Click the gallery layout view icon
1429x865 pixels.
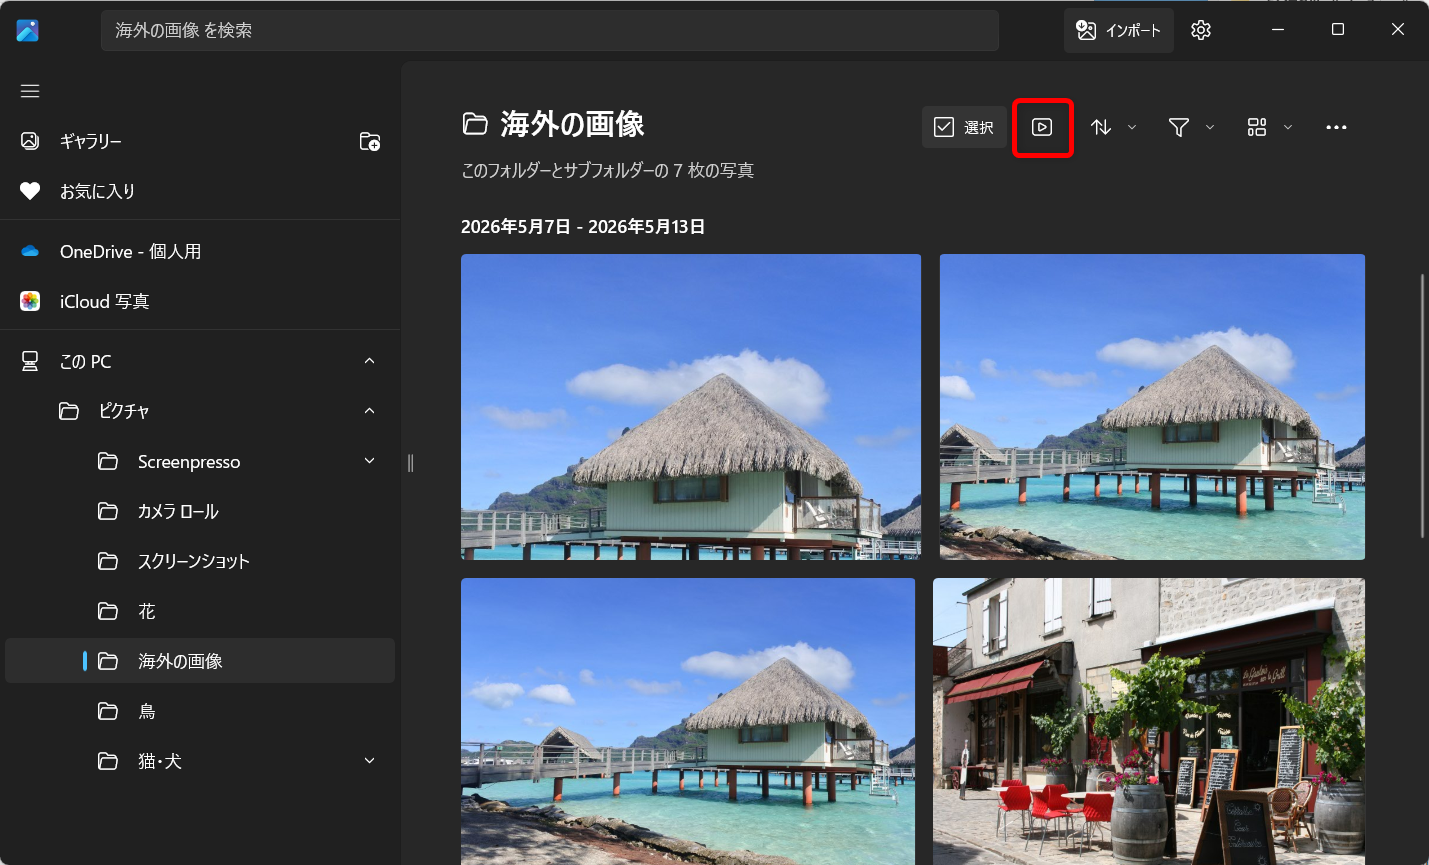(1257, 127)
